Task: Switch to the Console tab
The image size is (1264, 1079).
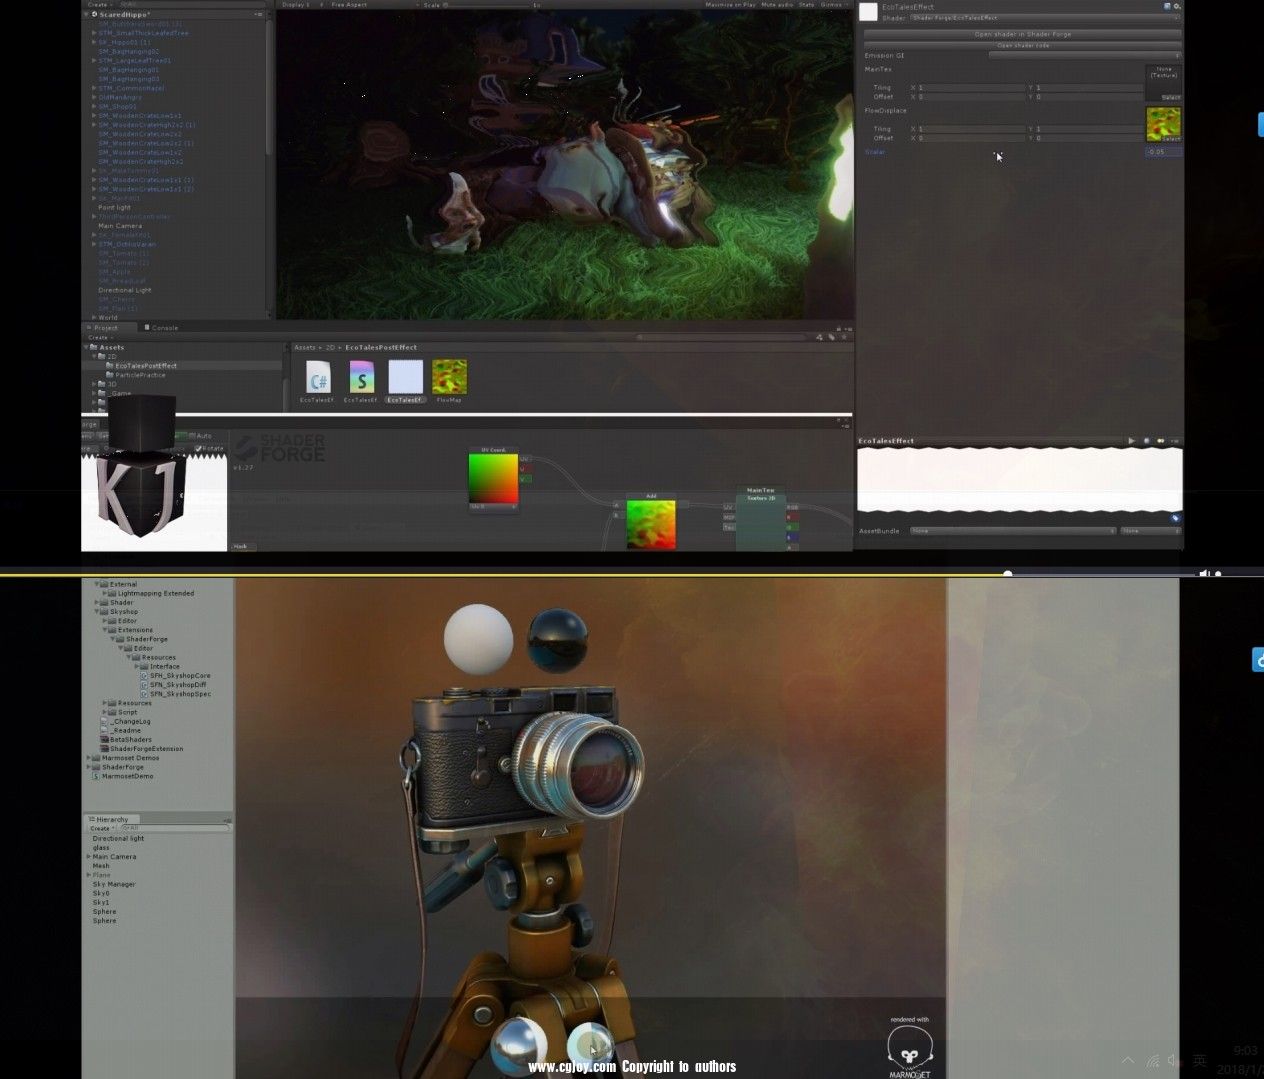Action: click(x=162, y=328)
